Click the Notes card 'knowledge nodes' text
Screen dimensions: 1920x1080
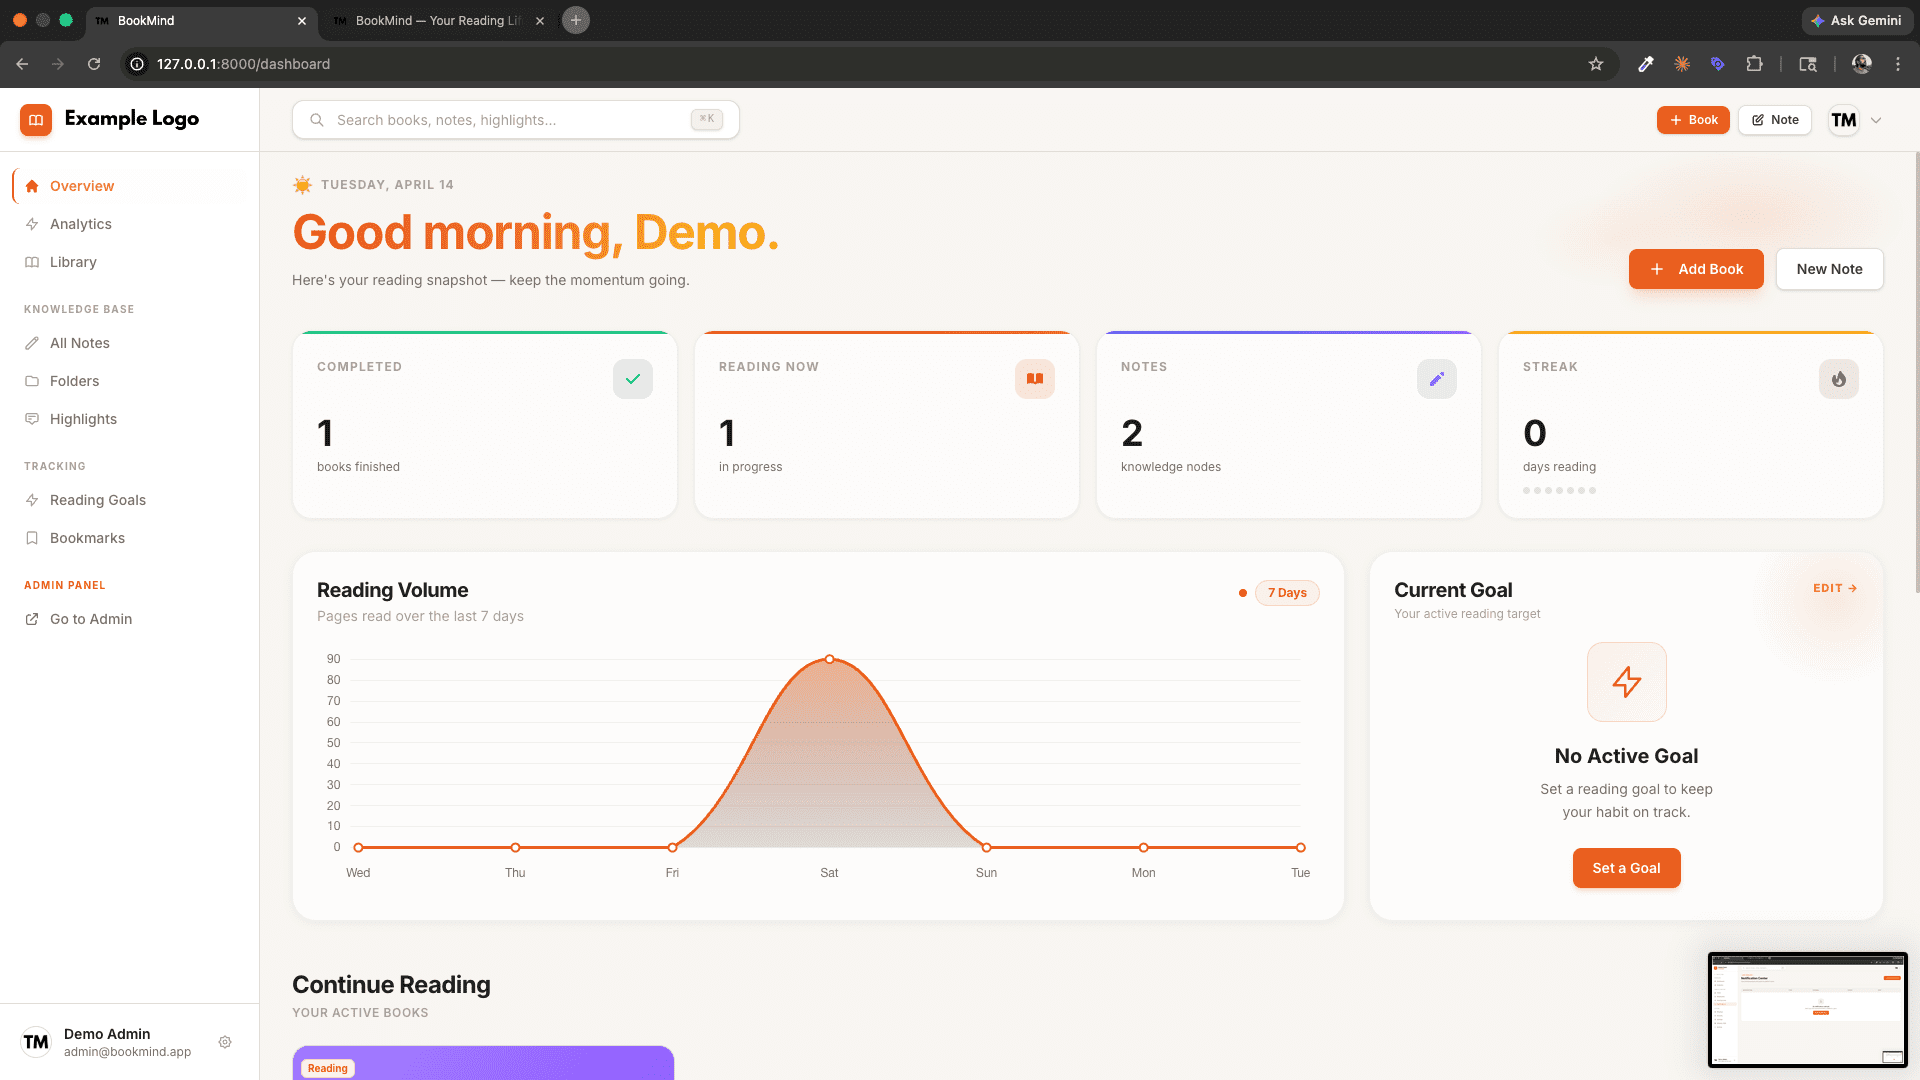tap(1171, 467)
